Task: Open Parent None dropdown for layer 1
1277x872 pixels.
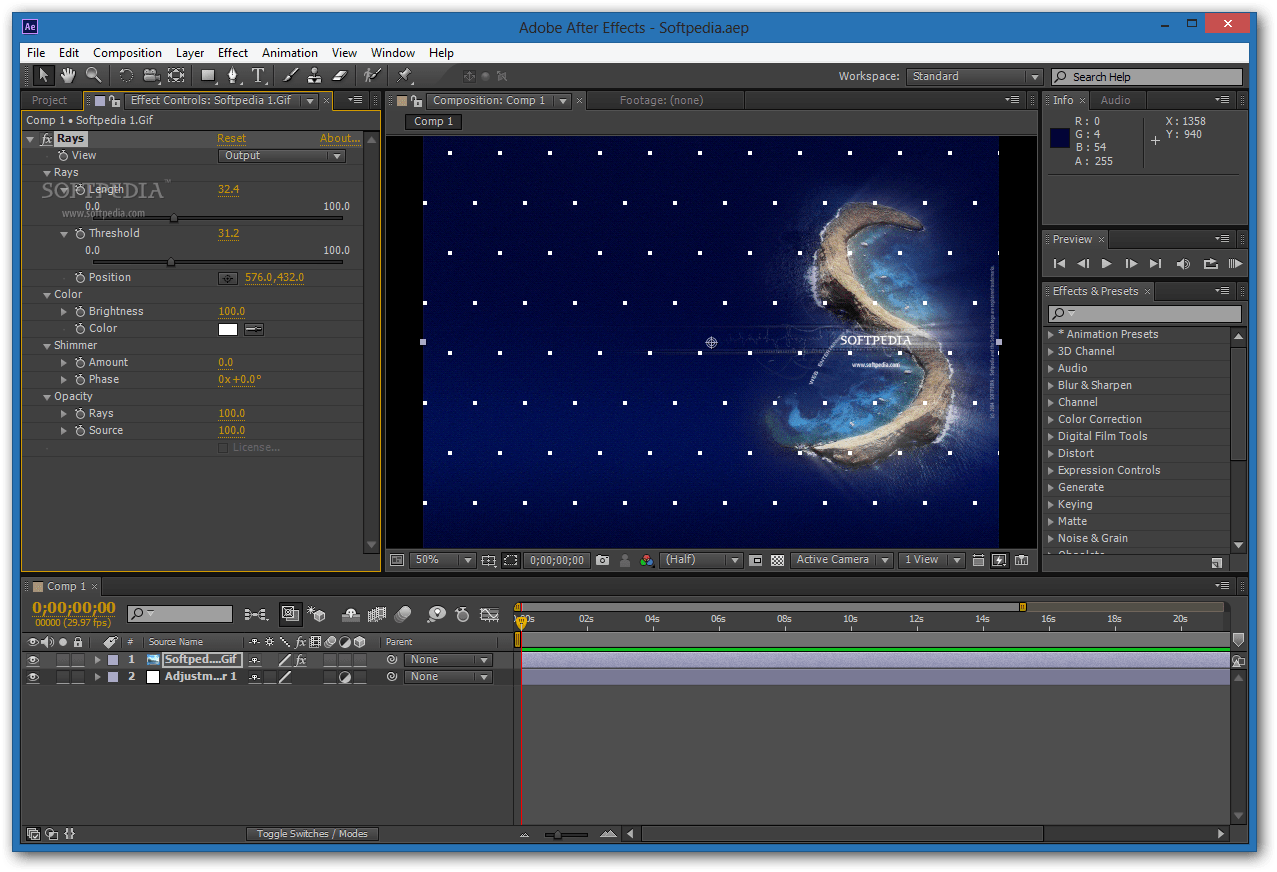Action: coord(448,660)
